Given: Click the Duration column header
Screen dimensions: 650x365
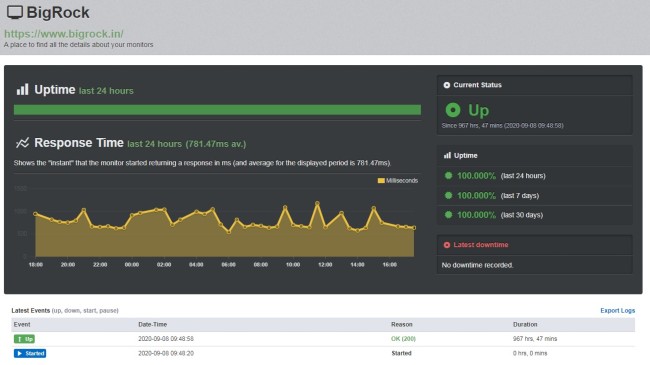Looking at the screenshot, I should point(525,324).
